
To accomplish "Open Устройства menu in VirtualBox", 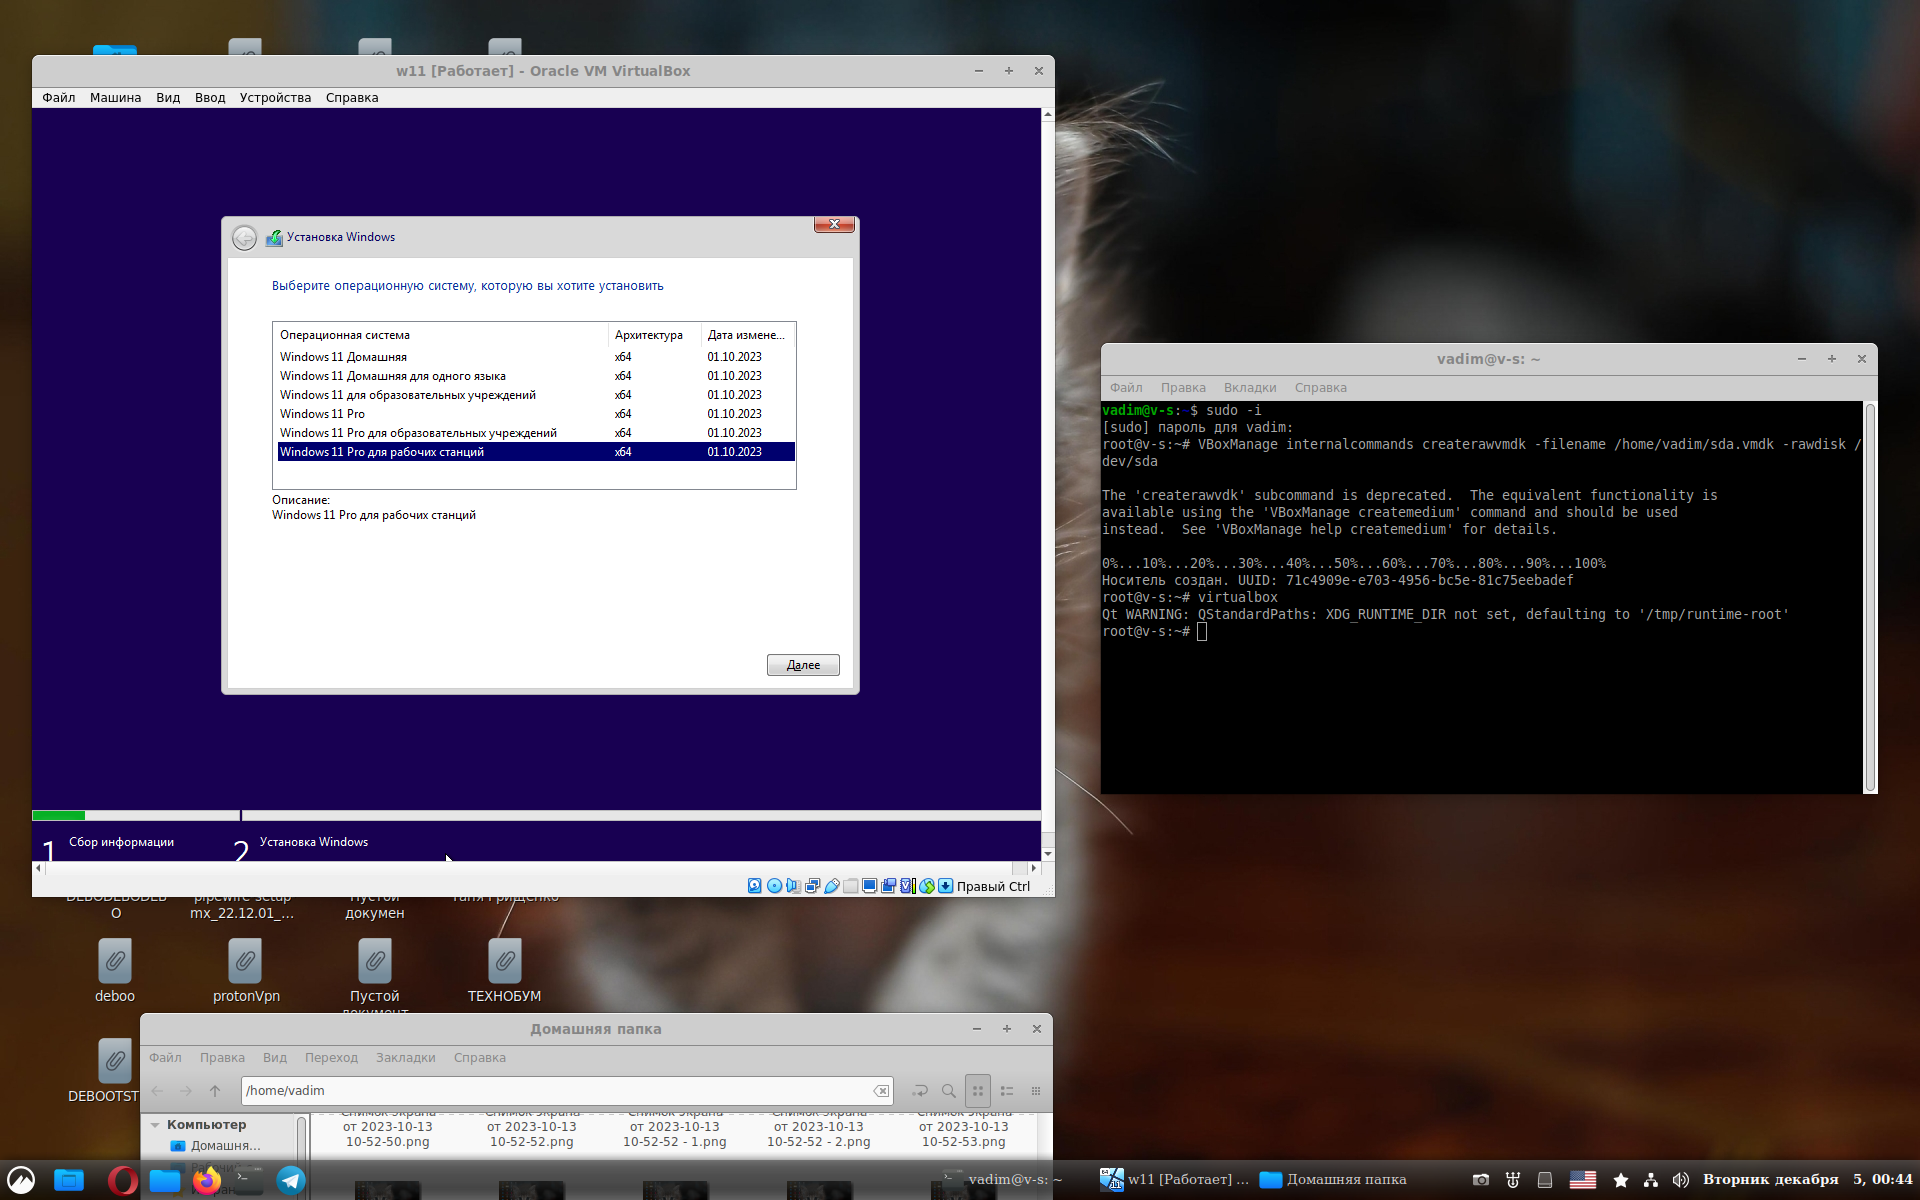I will pos(275,98).
